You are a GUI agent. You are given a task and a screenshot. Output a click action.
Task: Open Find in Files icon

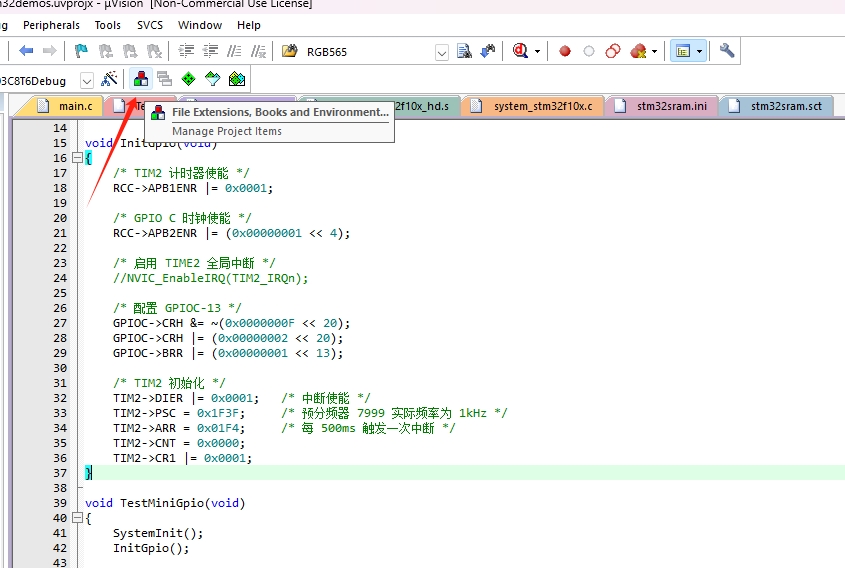coord(289,51)
